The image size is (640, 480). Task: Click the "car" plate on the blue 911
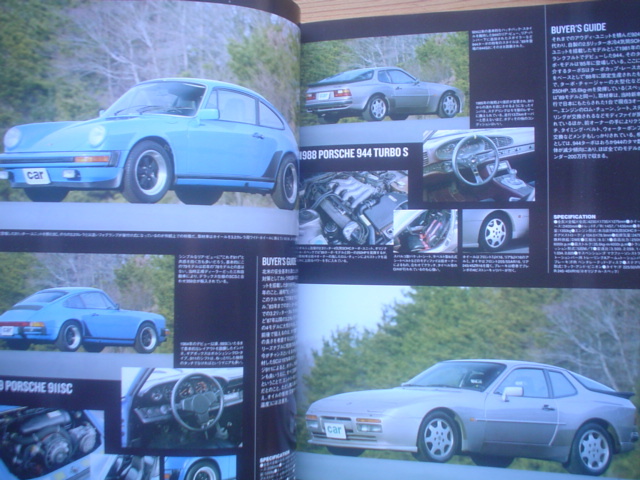36,176
